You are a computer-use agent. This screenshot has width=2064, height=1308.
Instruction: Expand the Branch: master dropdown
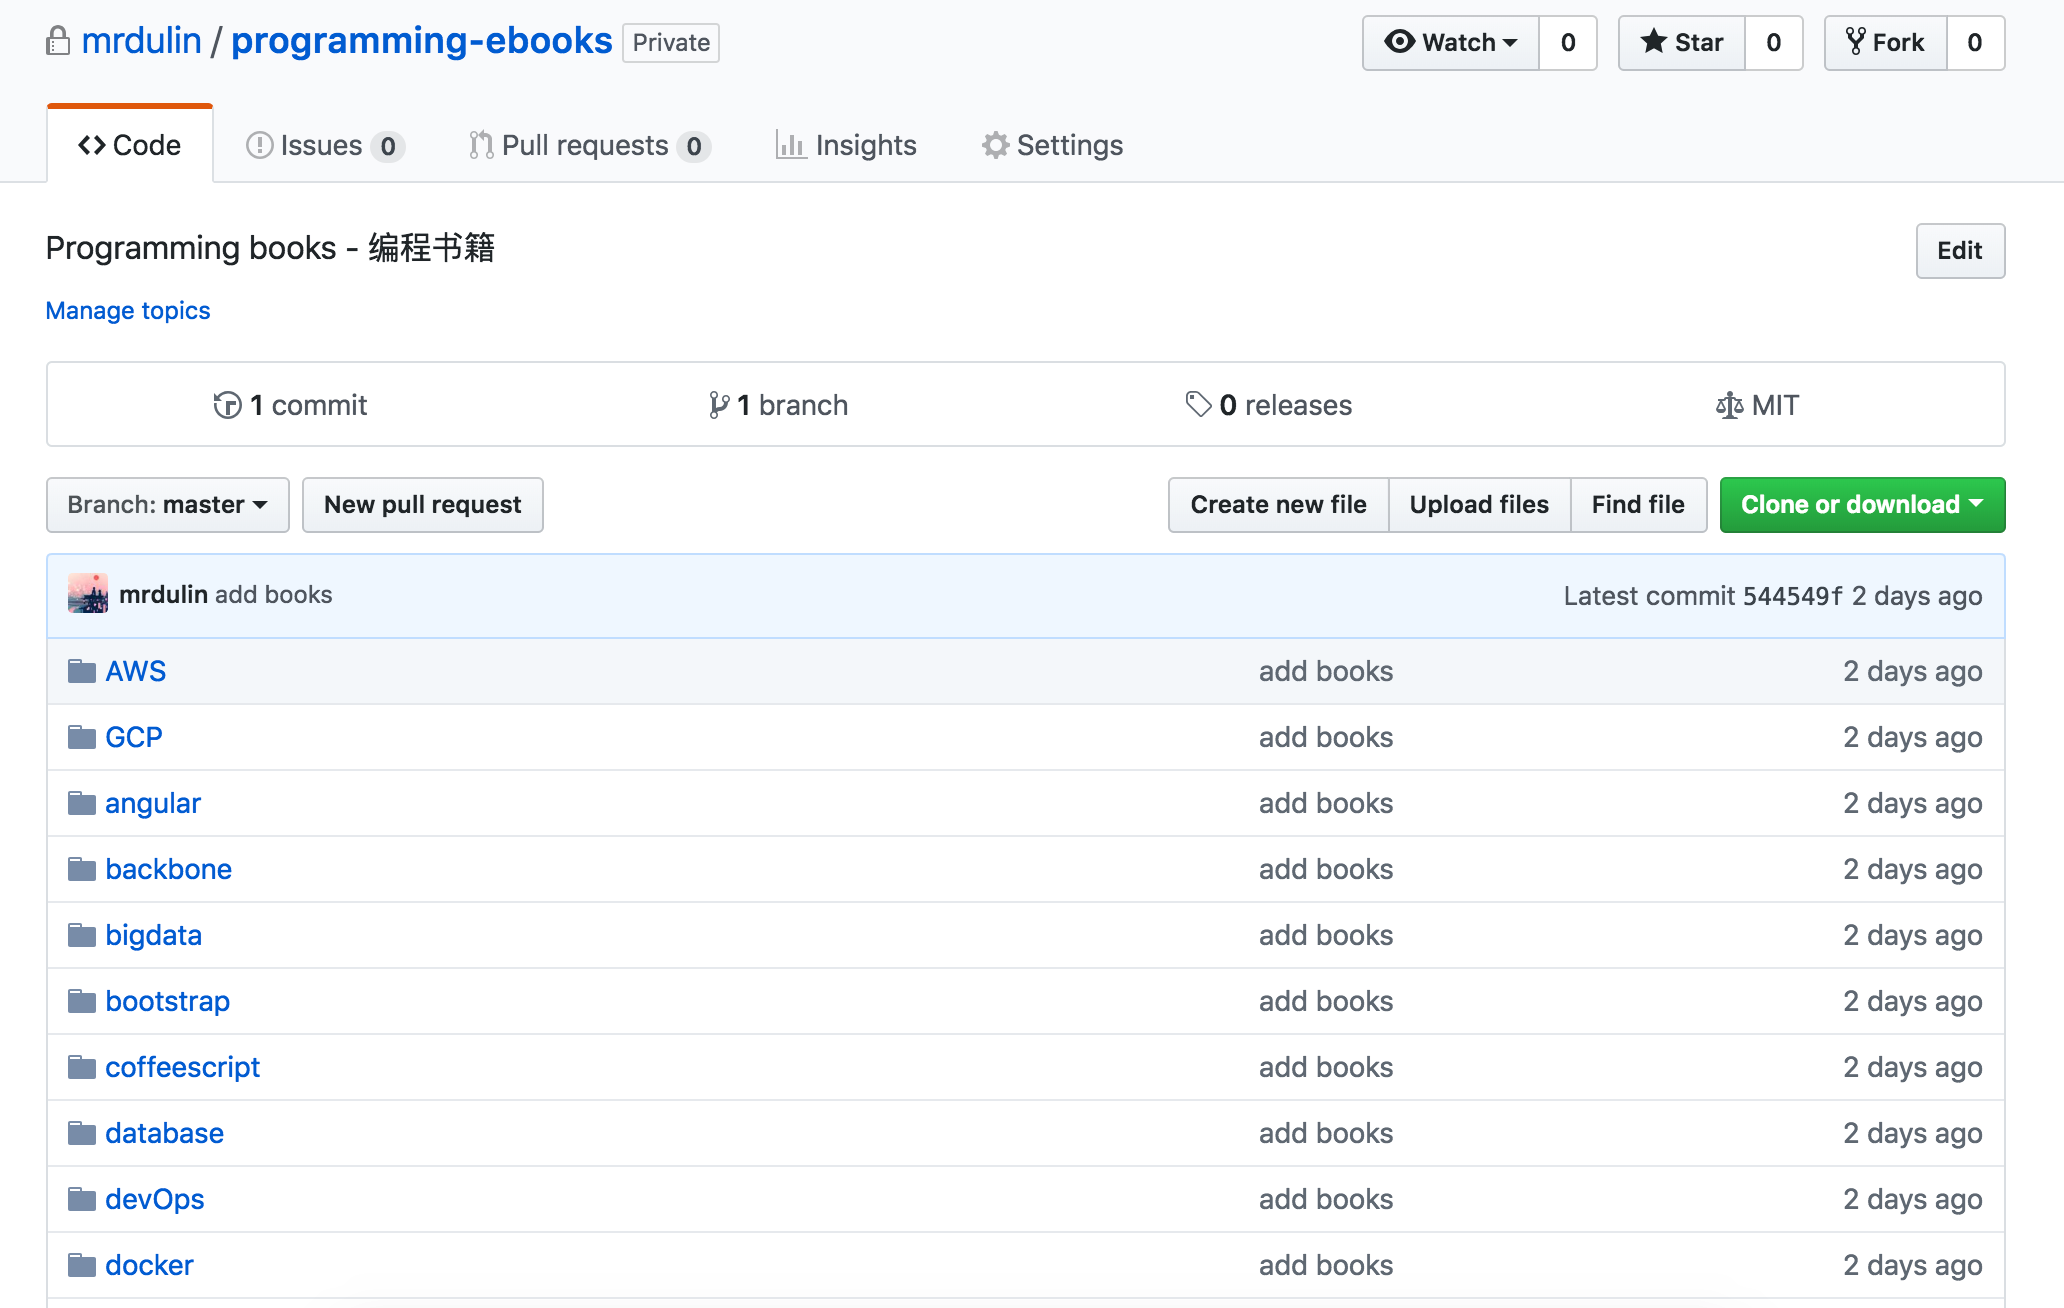pyautogui.click(x=167, y=504)
